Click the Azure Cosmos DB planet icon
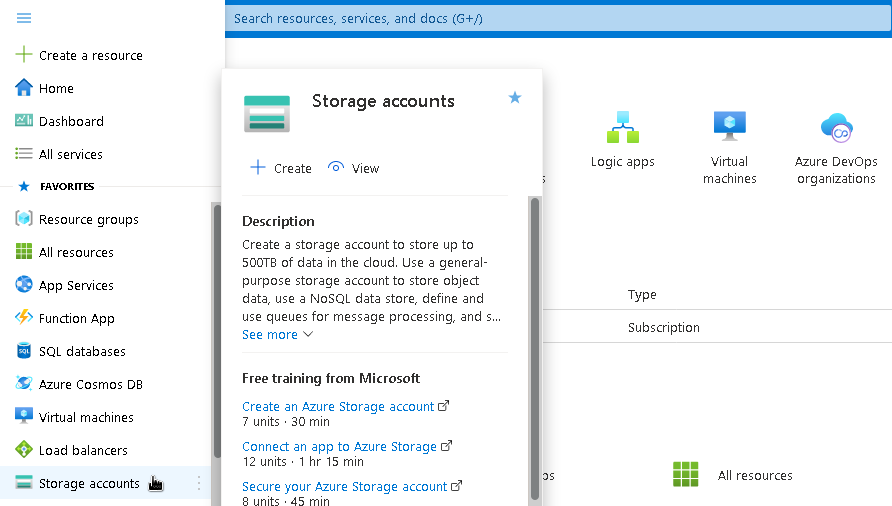This screenshot has width=892, height=506. 24,384
